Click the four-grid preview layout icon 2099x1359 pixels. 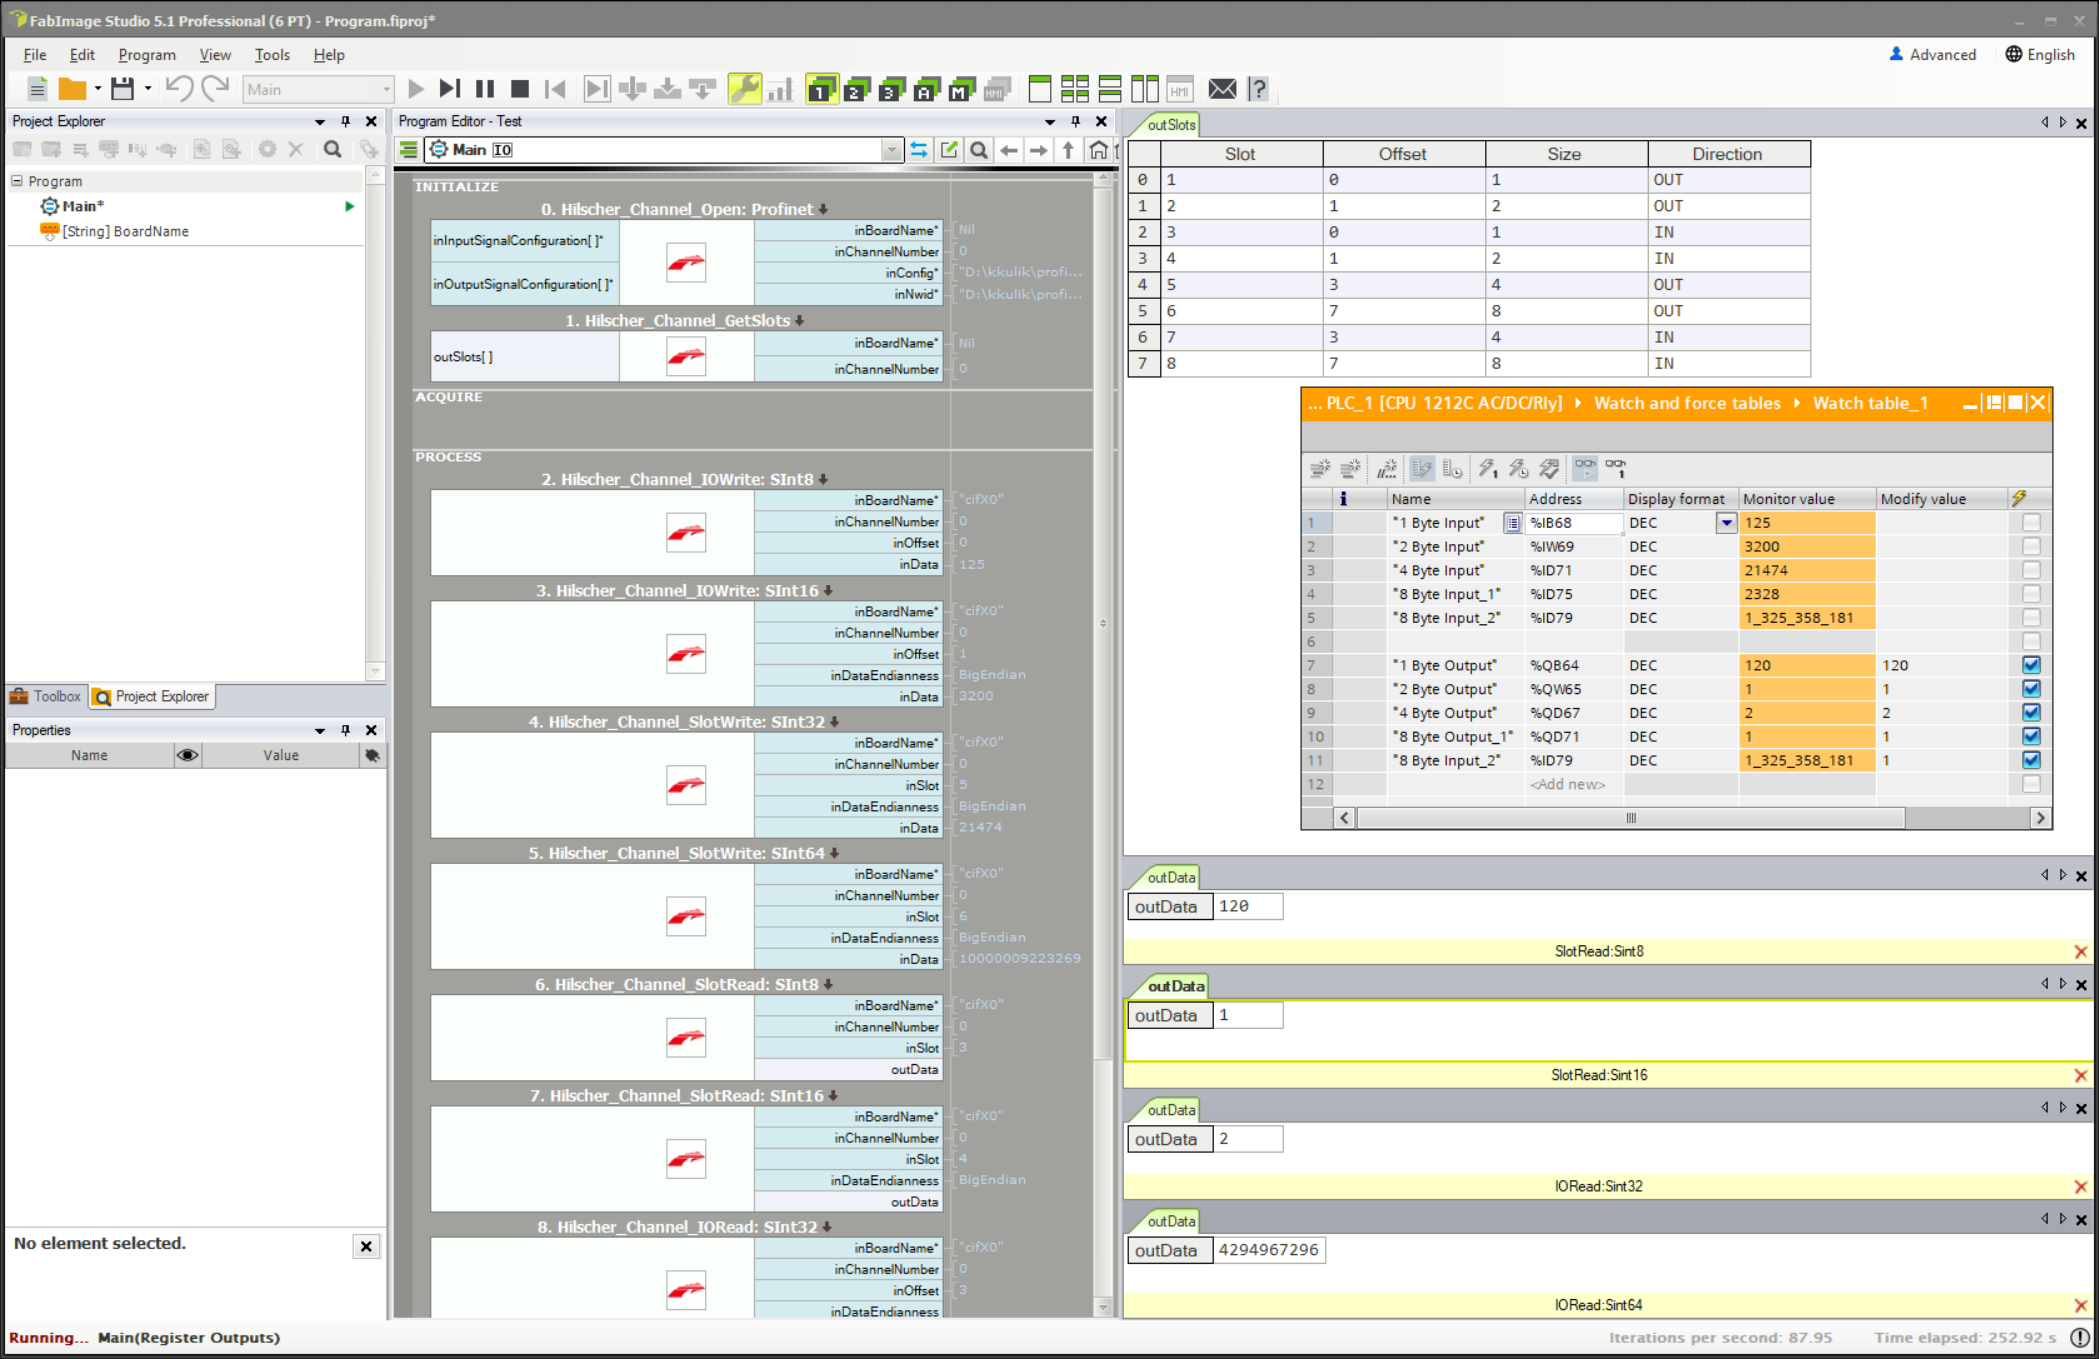click(1075, 89)
